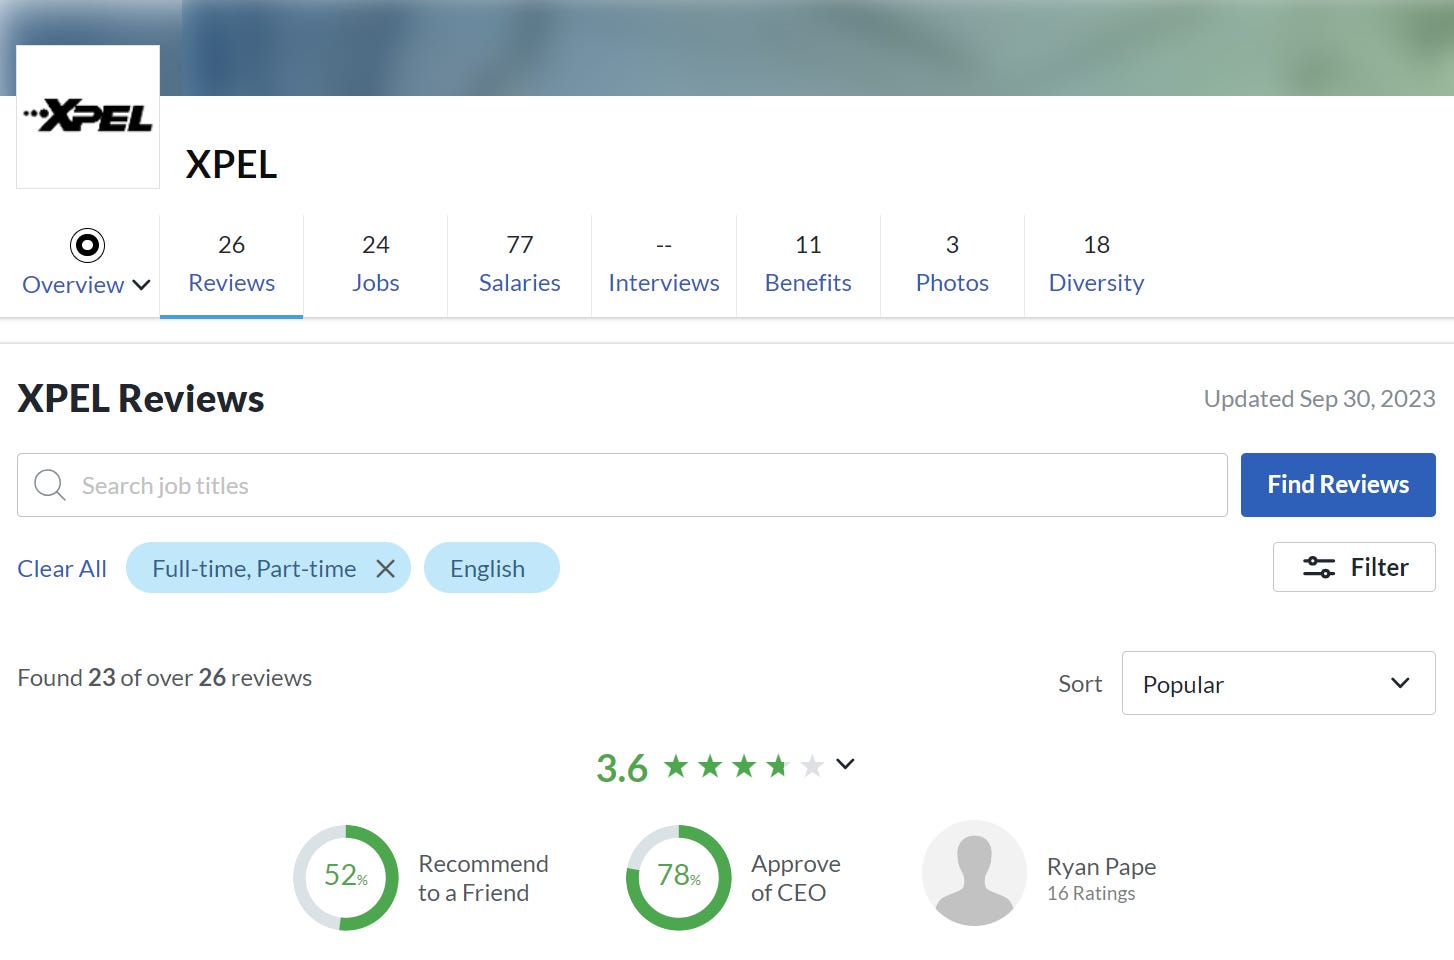Screen dimensions: 1454x960
Task: Remove the Full-time, Part-time filter X
Action: coord(385,568)
